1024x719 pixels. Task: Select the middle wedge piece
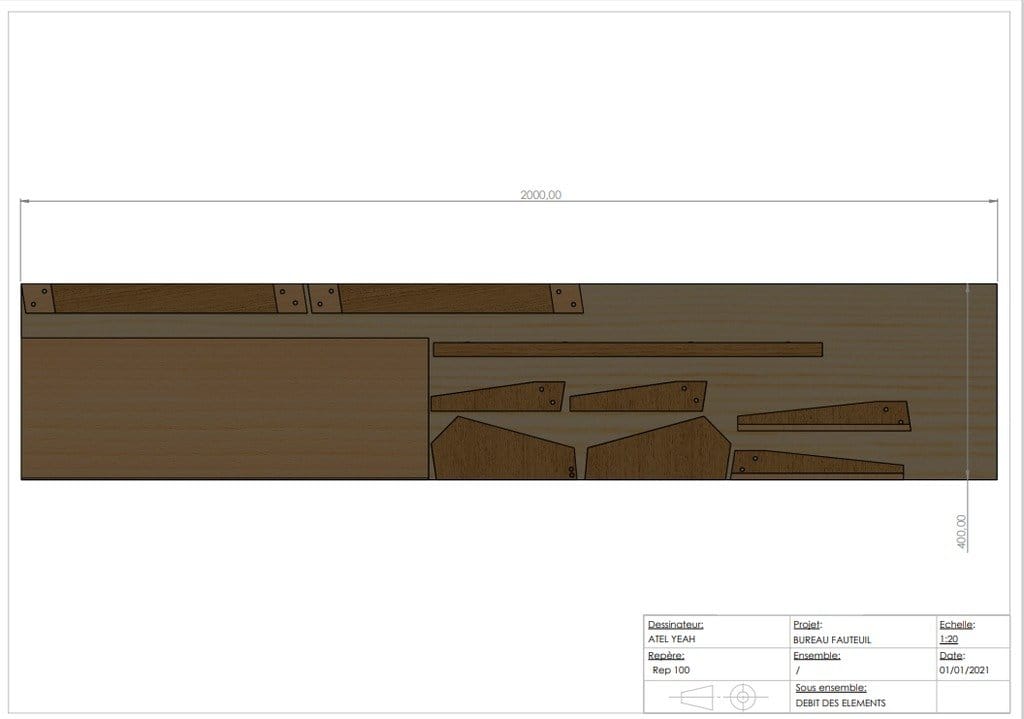tap(638, 396)
